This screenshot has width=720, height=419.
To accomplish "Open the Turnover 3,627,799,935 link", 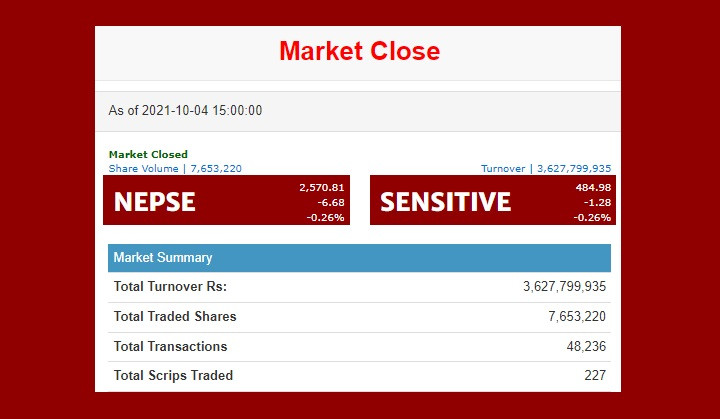I will (x=546, y=169).
